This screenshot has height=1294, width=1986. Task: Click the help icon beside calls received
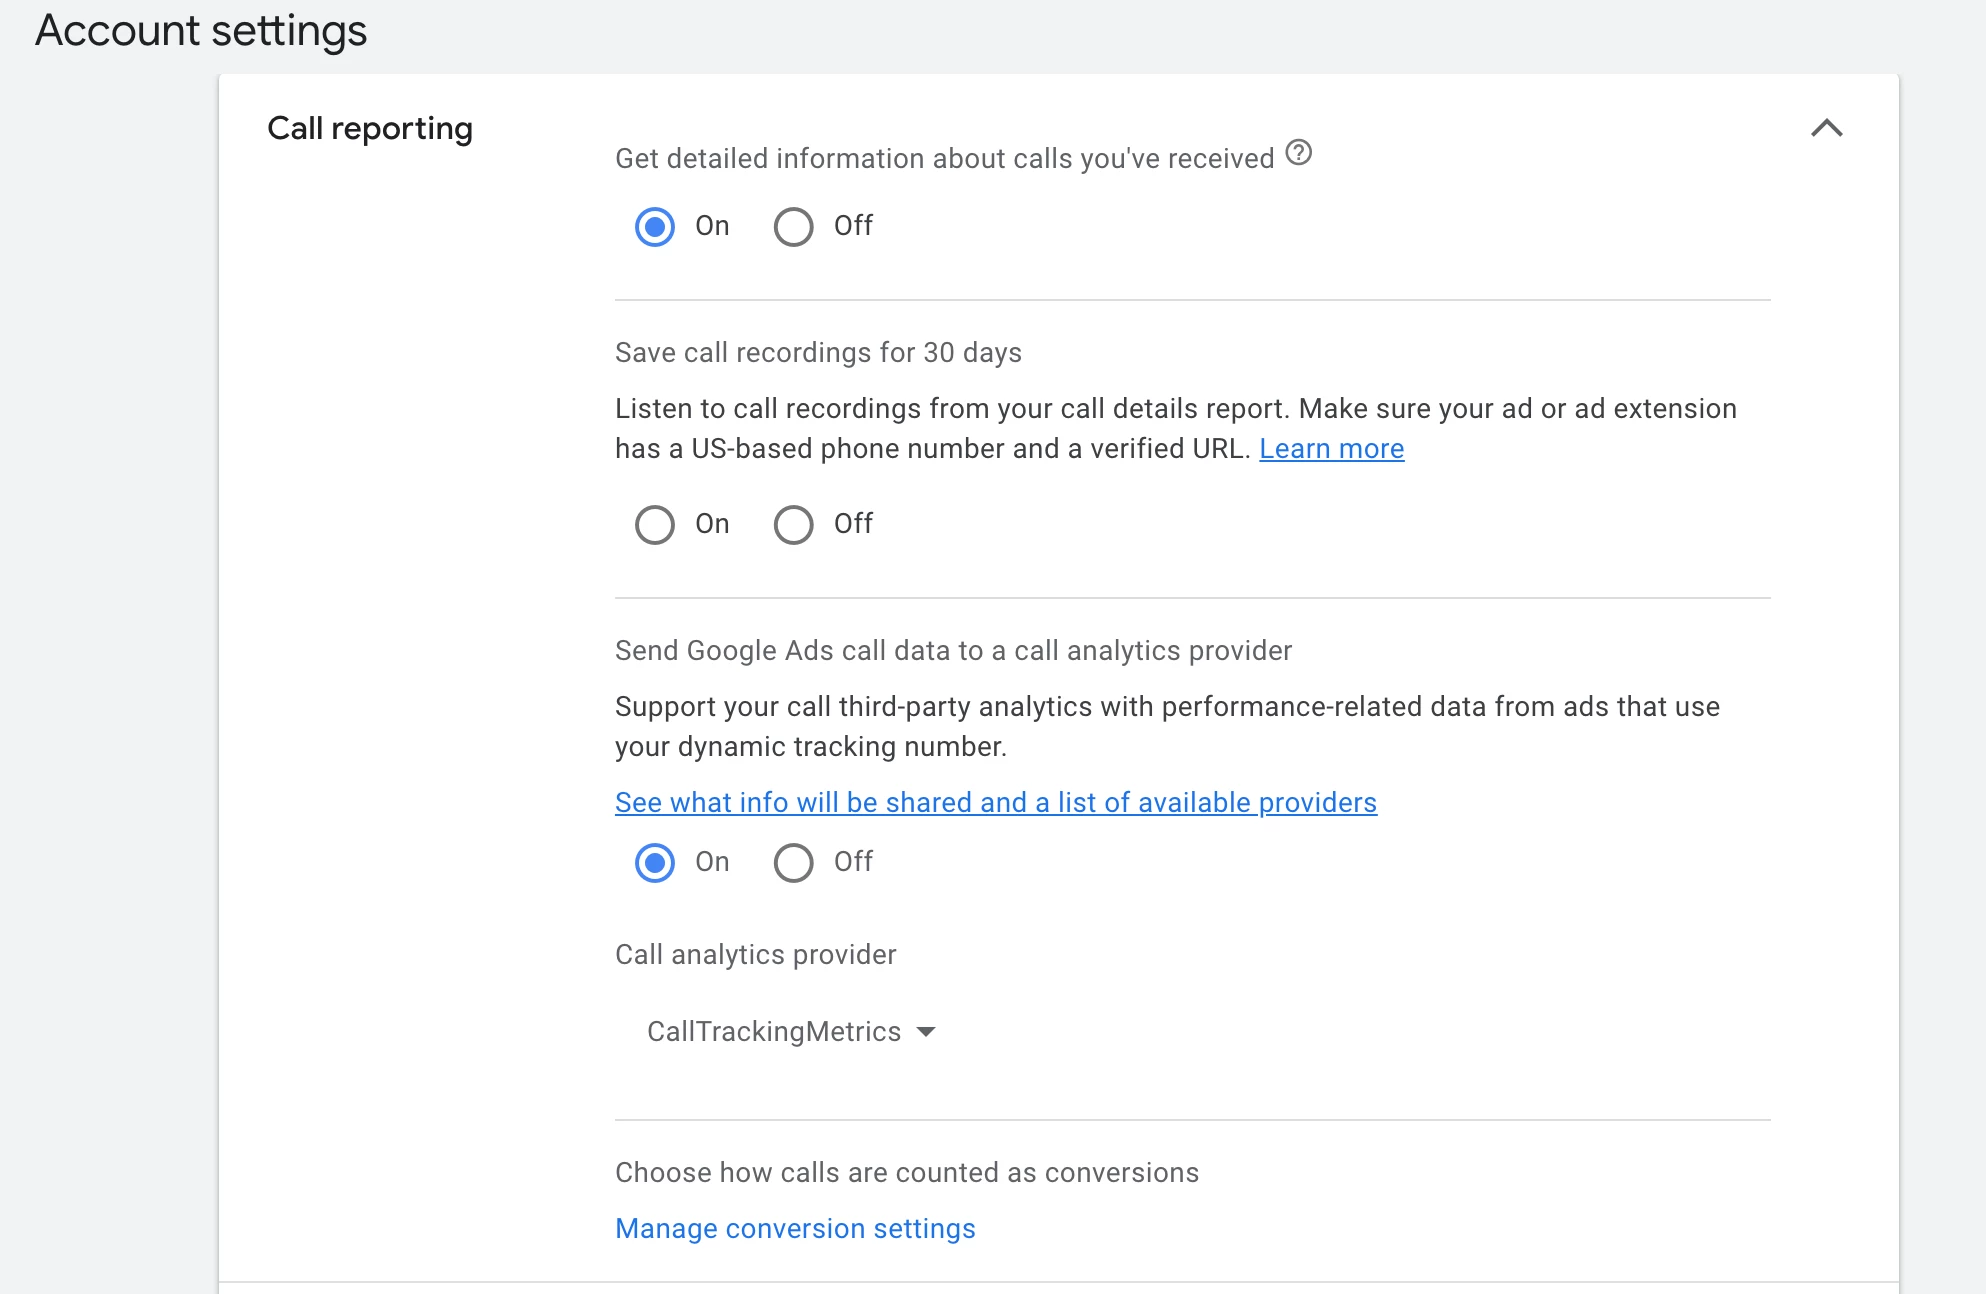pyautogui.click(x=1298, y=153)
